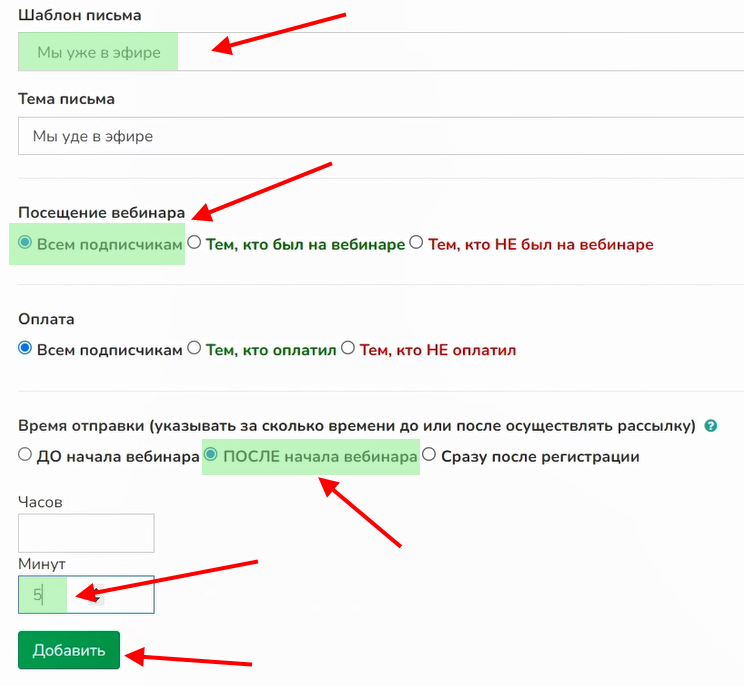The height and width of the screenshot is (686, 744).
Task: Click the help icon beside Время отправки
Action: (711, 426)
